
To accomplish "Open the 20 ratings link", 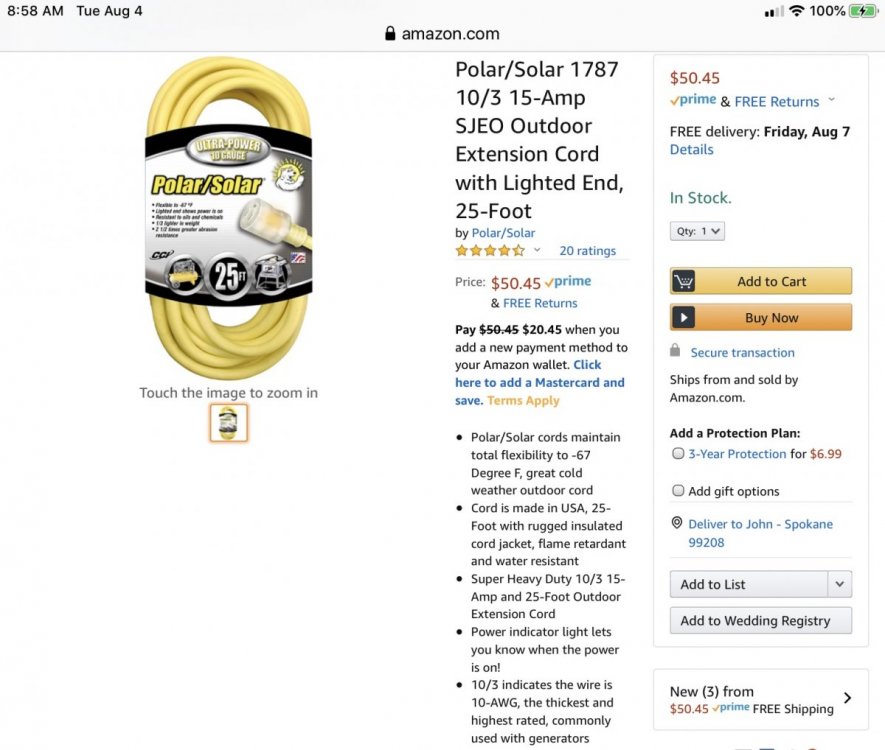I will [x=588, y=251].
